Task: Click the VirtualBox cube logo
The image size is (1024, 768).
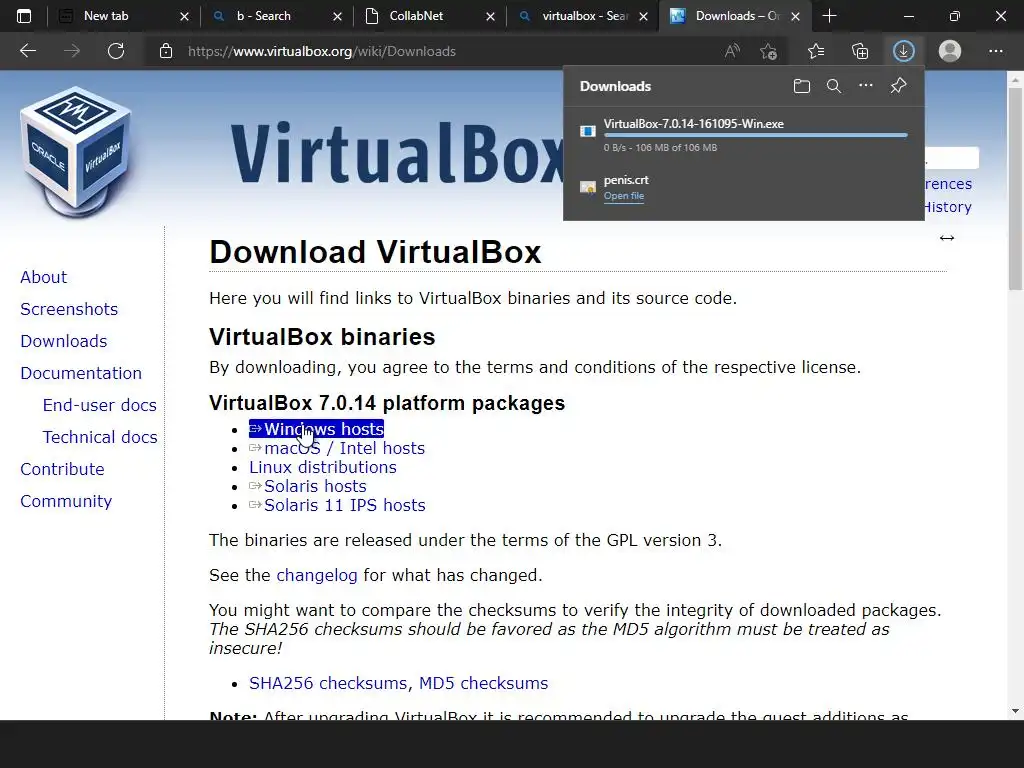Action: coord(76,151)
